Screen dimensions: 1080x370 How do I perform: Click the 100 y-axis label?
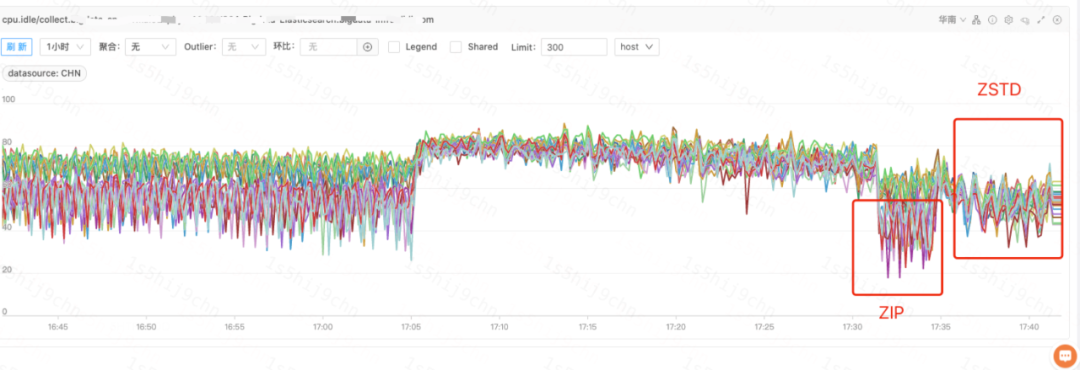(9, 99)
